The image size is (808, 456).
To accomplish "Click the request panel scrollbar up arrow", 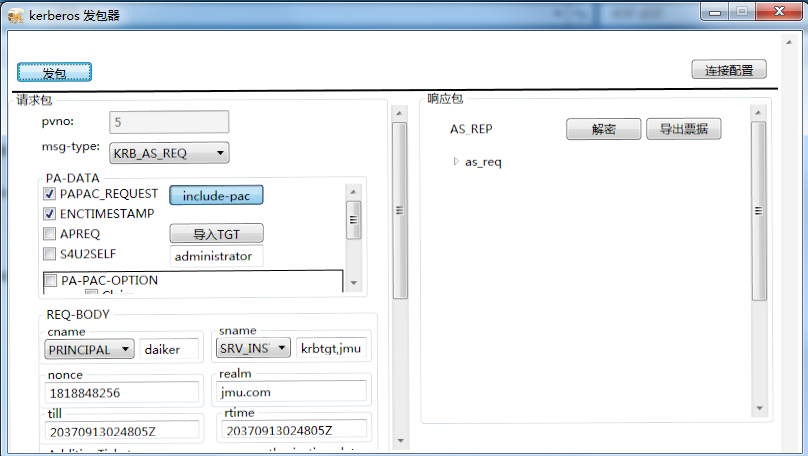I will click(x=399, y=113).
